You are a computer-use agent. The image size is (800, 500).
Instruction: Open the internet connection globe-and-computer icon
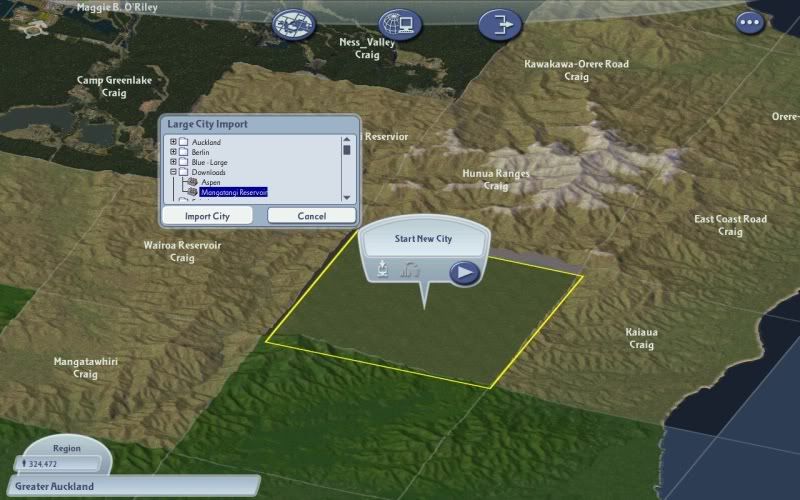pyautogui.click(x=401, y=24)
